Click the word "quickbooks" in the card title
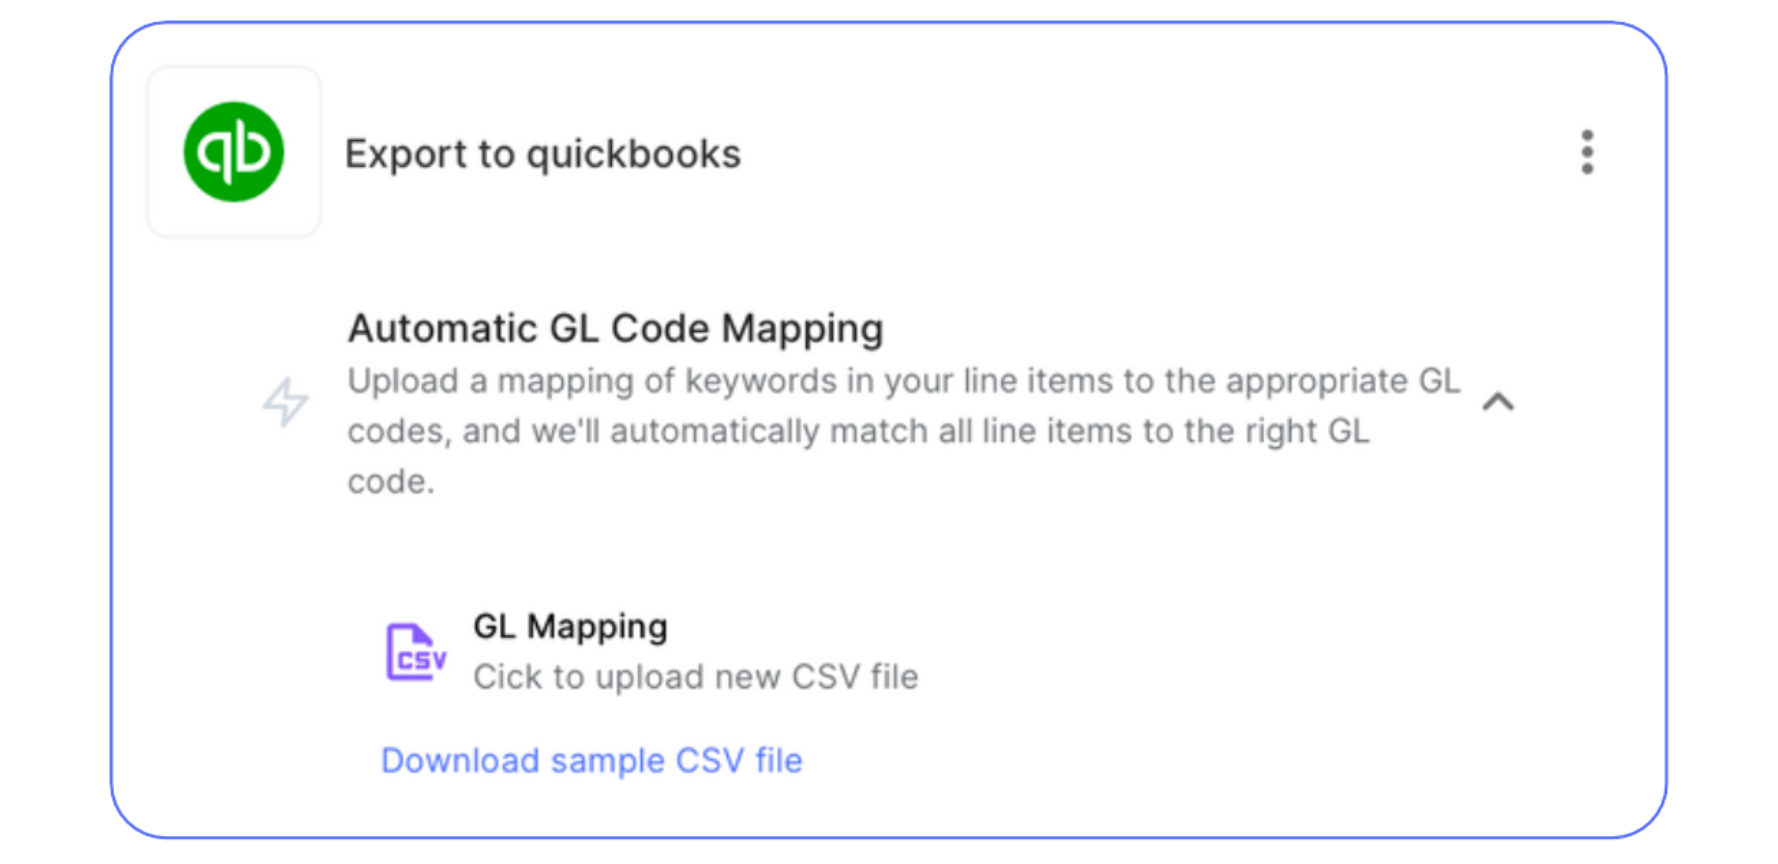1778x864 pixels. [x=633, y=154]
